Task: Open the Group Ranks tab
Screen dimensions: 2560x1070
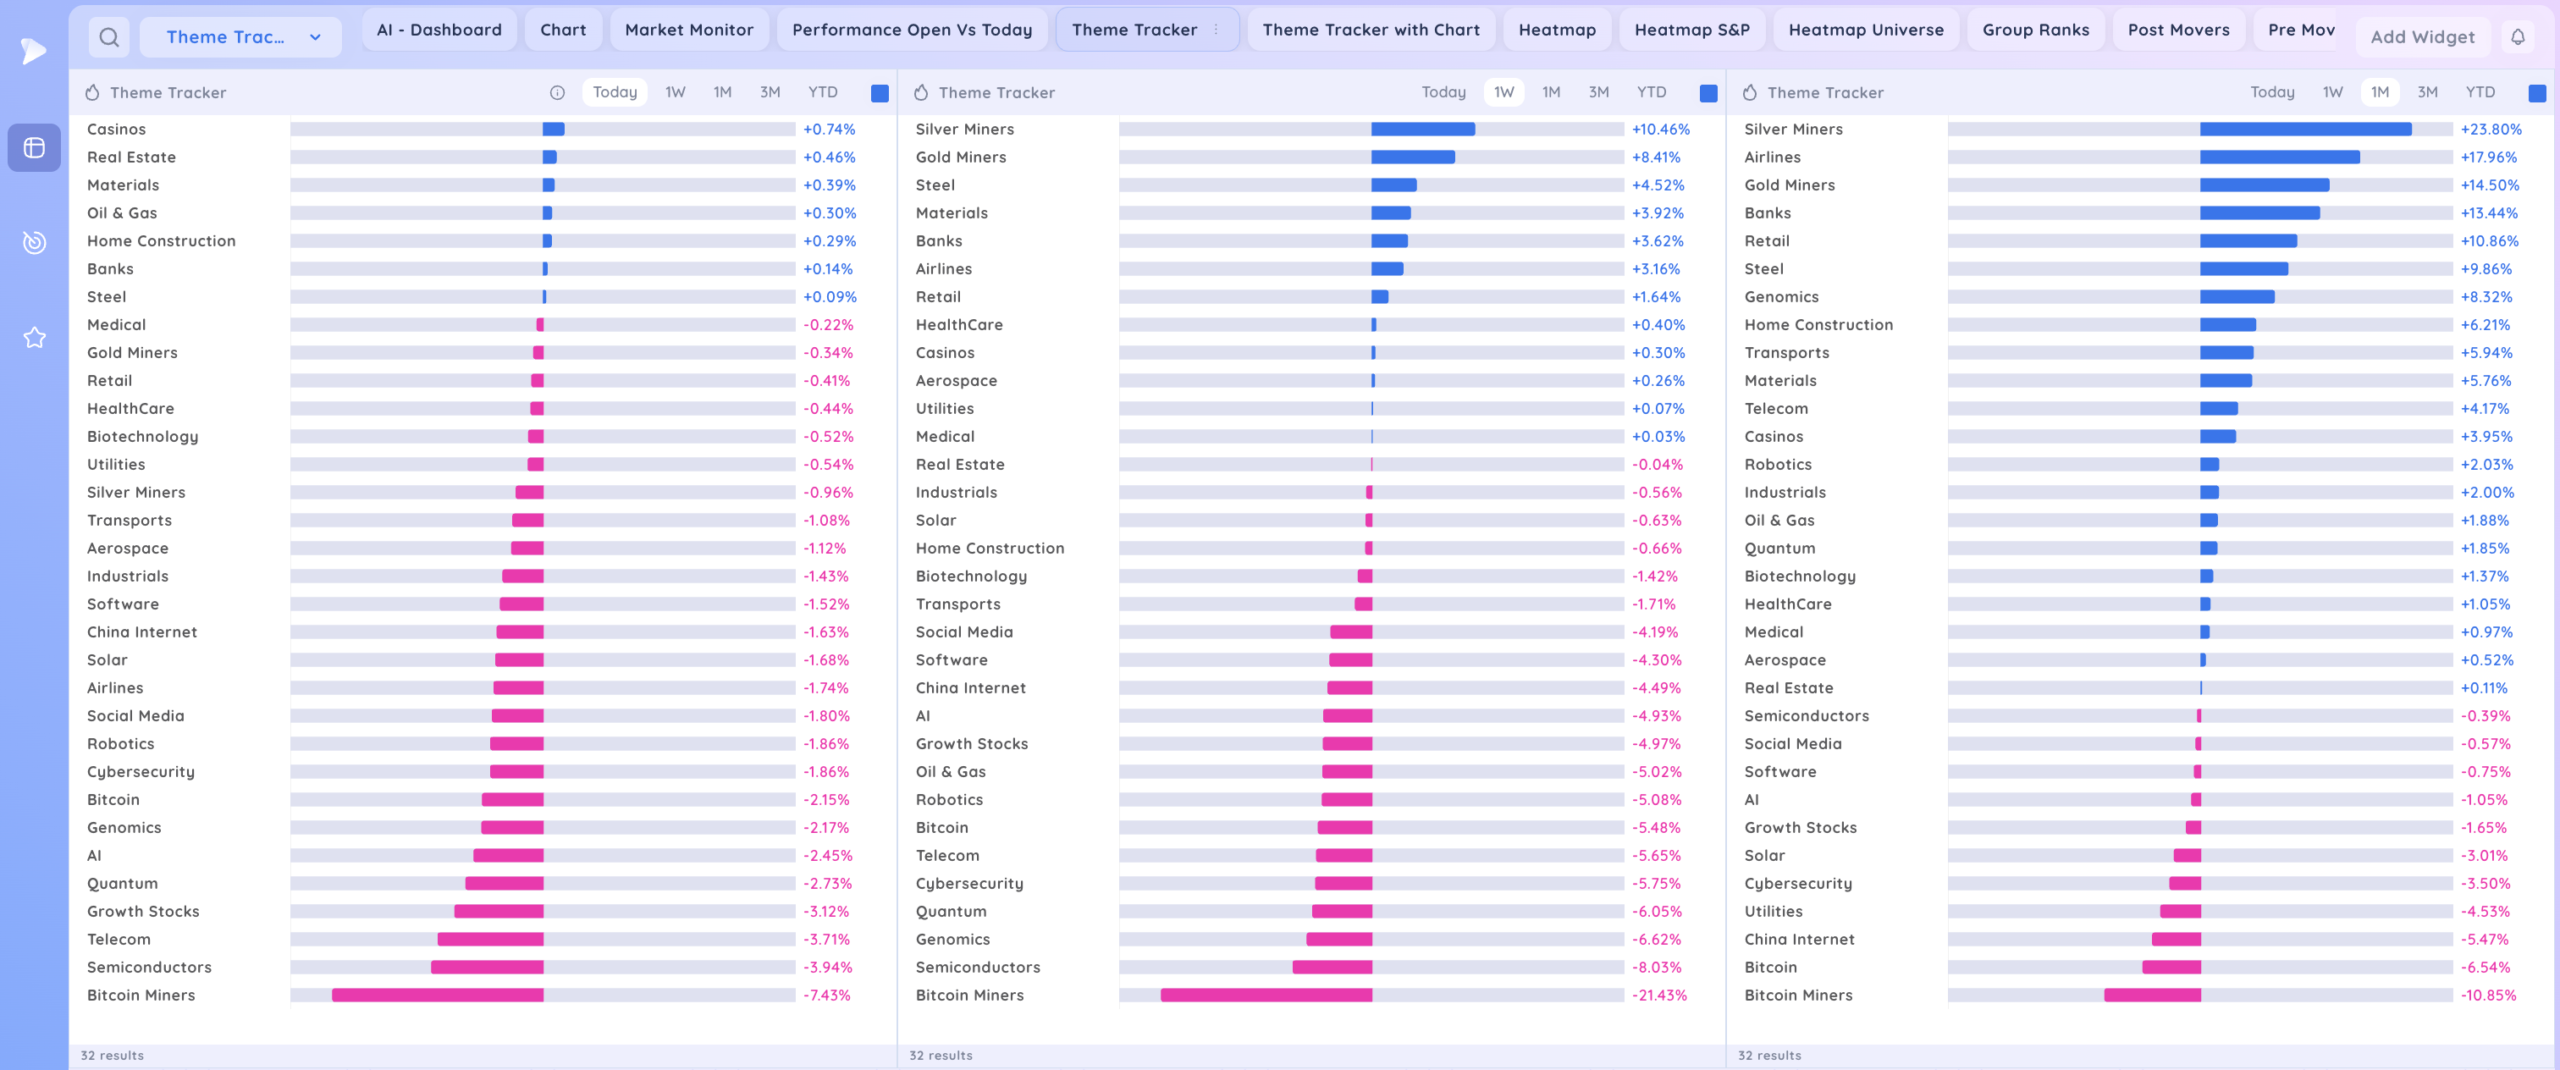Action: click(2035, 30)
